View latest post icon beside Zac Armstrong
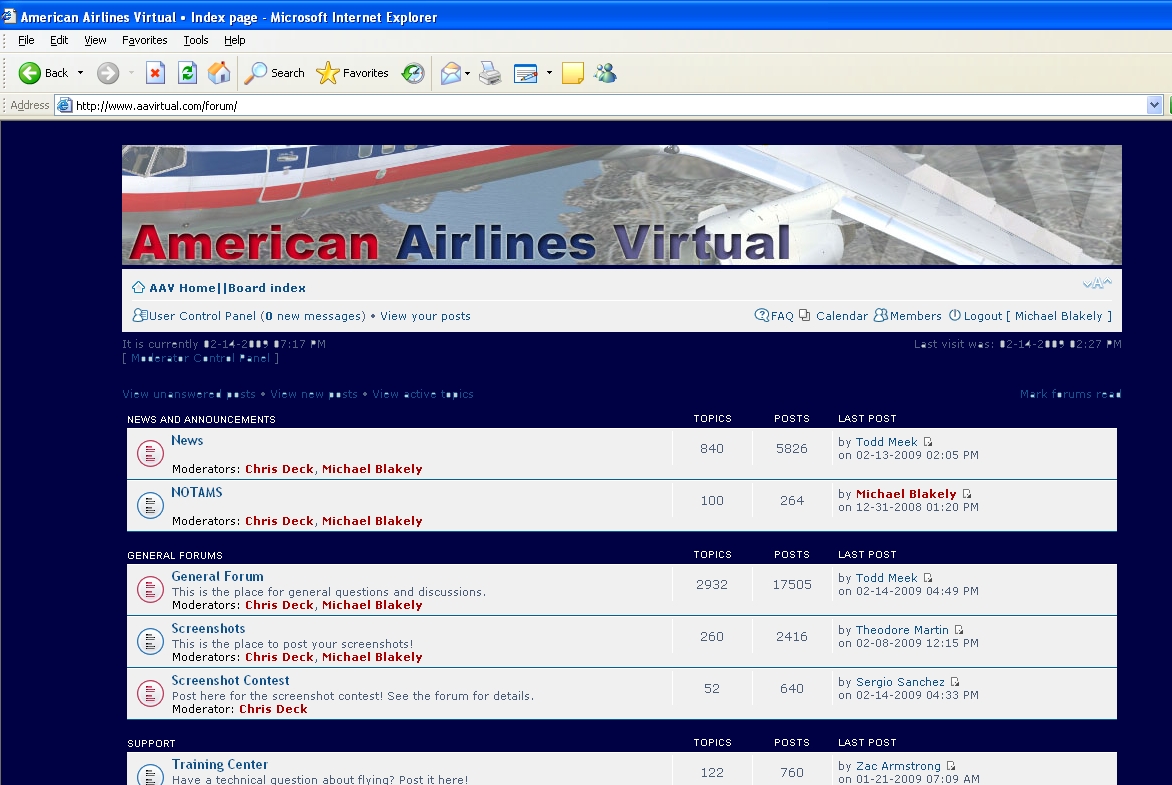This screenshot has height=785, width=1172. click(951, 766)
